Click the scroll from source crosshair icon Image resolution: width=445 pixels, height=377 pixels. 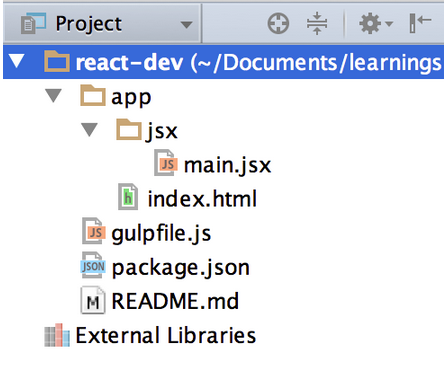278,23
